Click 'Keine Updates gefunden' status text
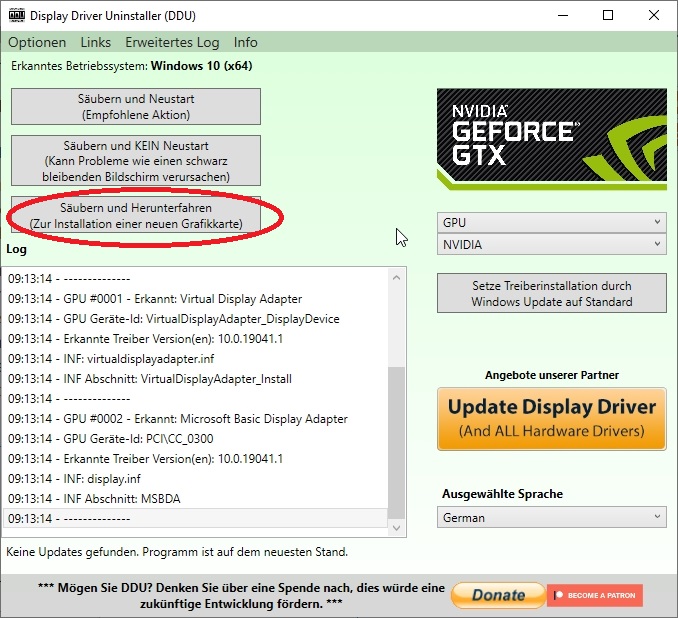 [177, 552]
